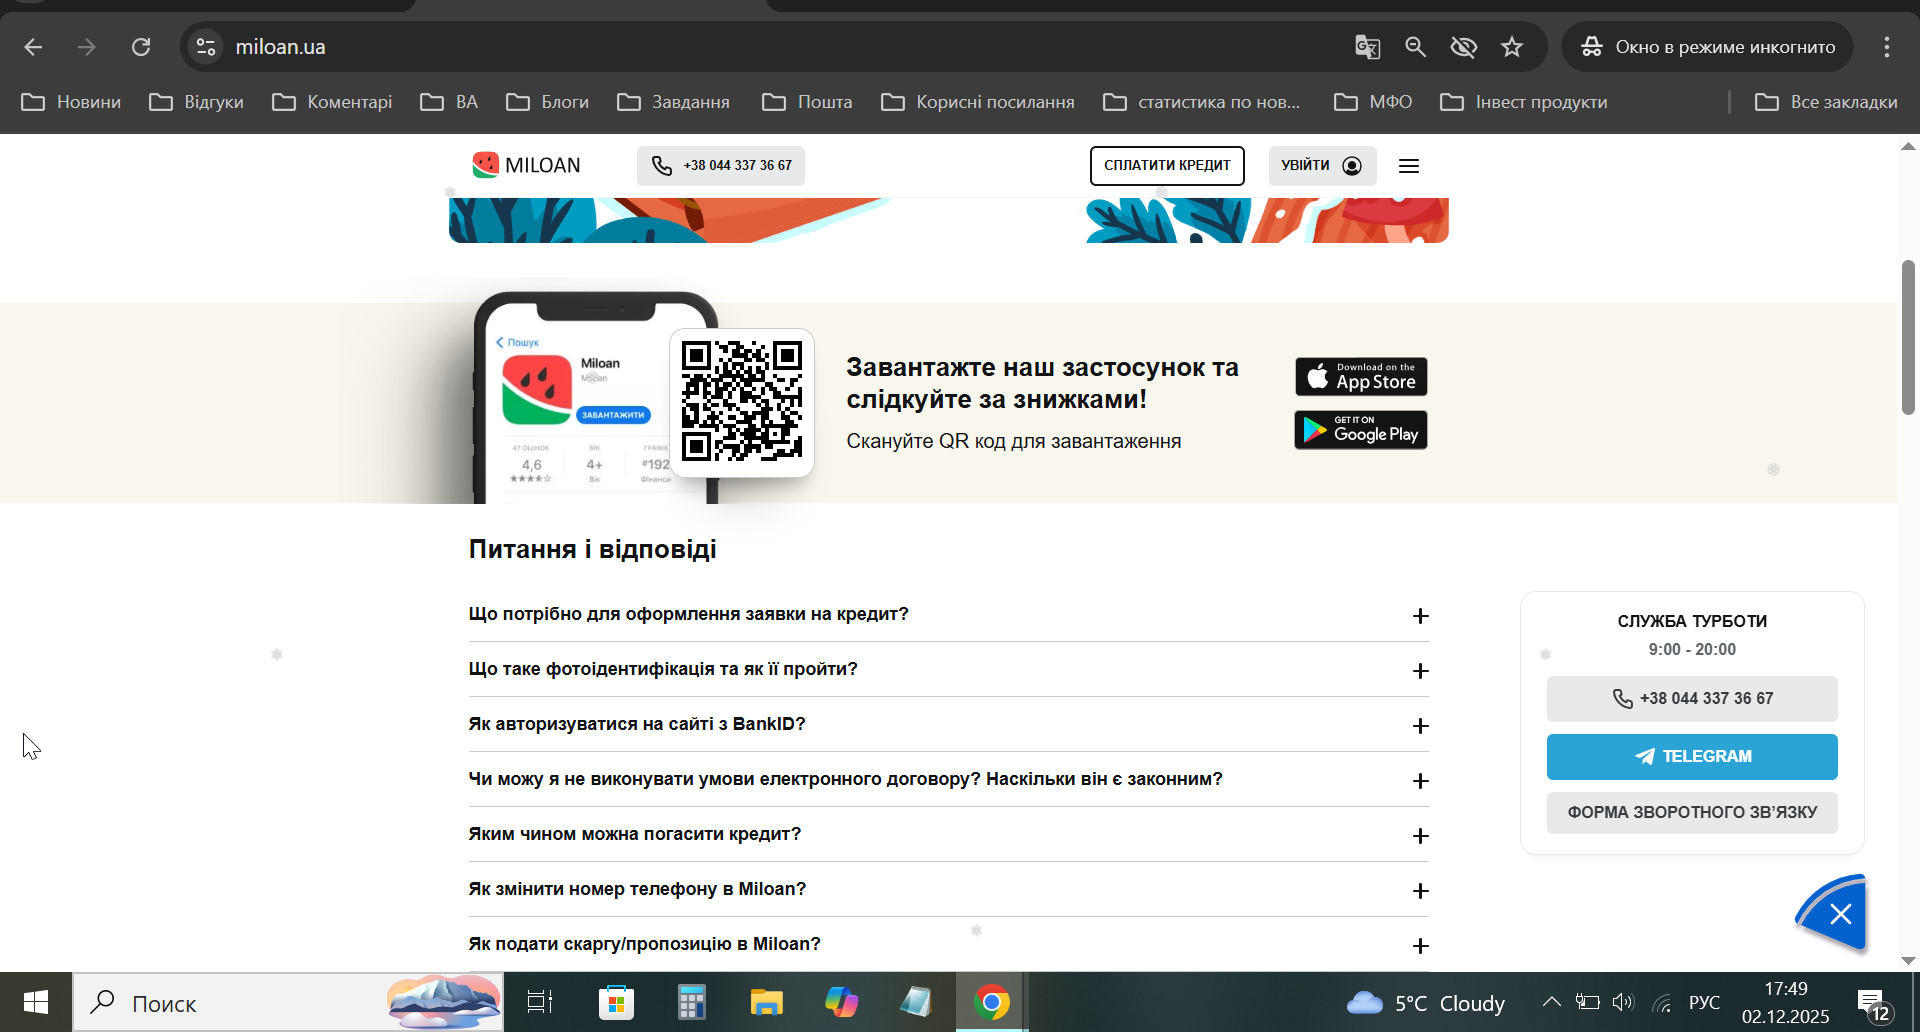The width and height of the screenshot is (1920, 1032).
Task: Open the Завдання bookmarks folder
Action: click(673, 102)
